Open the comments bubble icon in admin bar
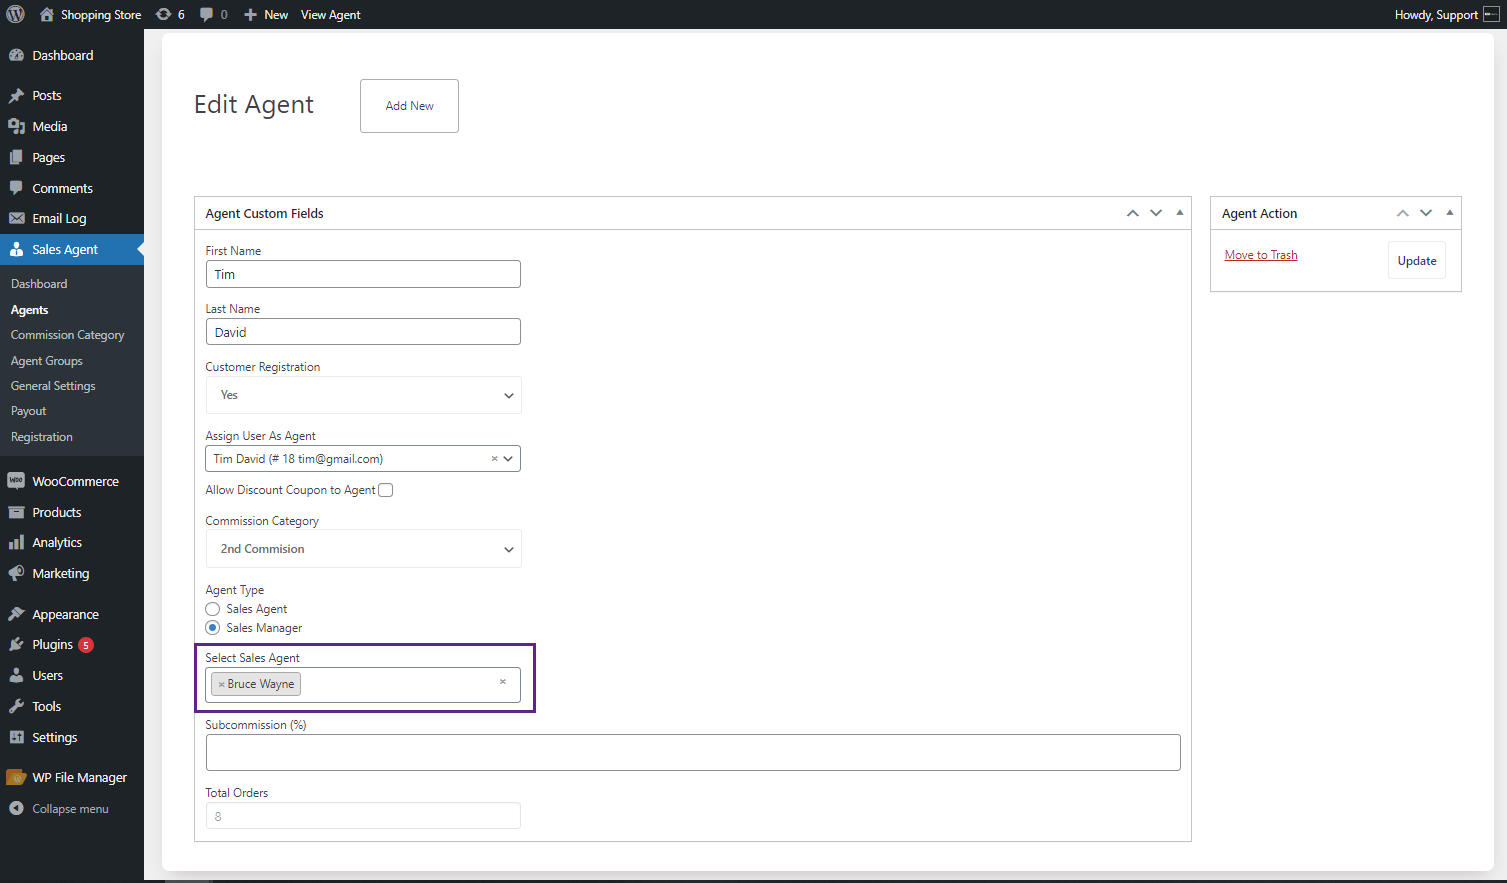Screen dimensions: 1507x883 point(206,14)
